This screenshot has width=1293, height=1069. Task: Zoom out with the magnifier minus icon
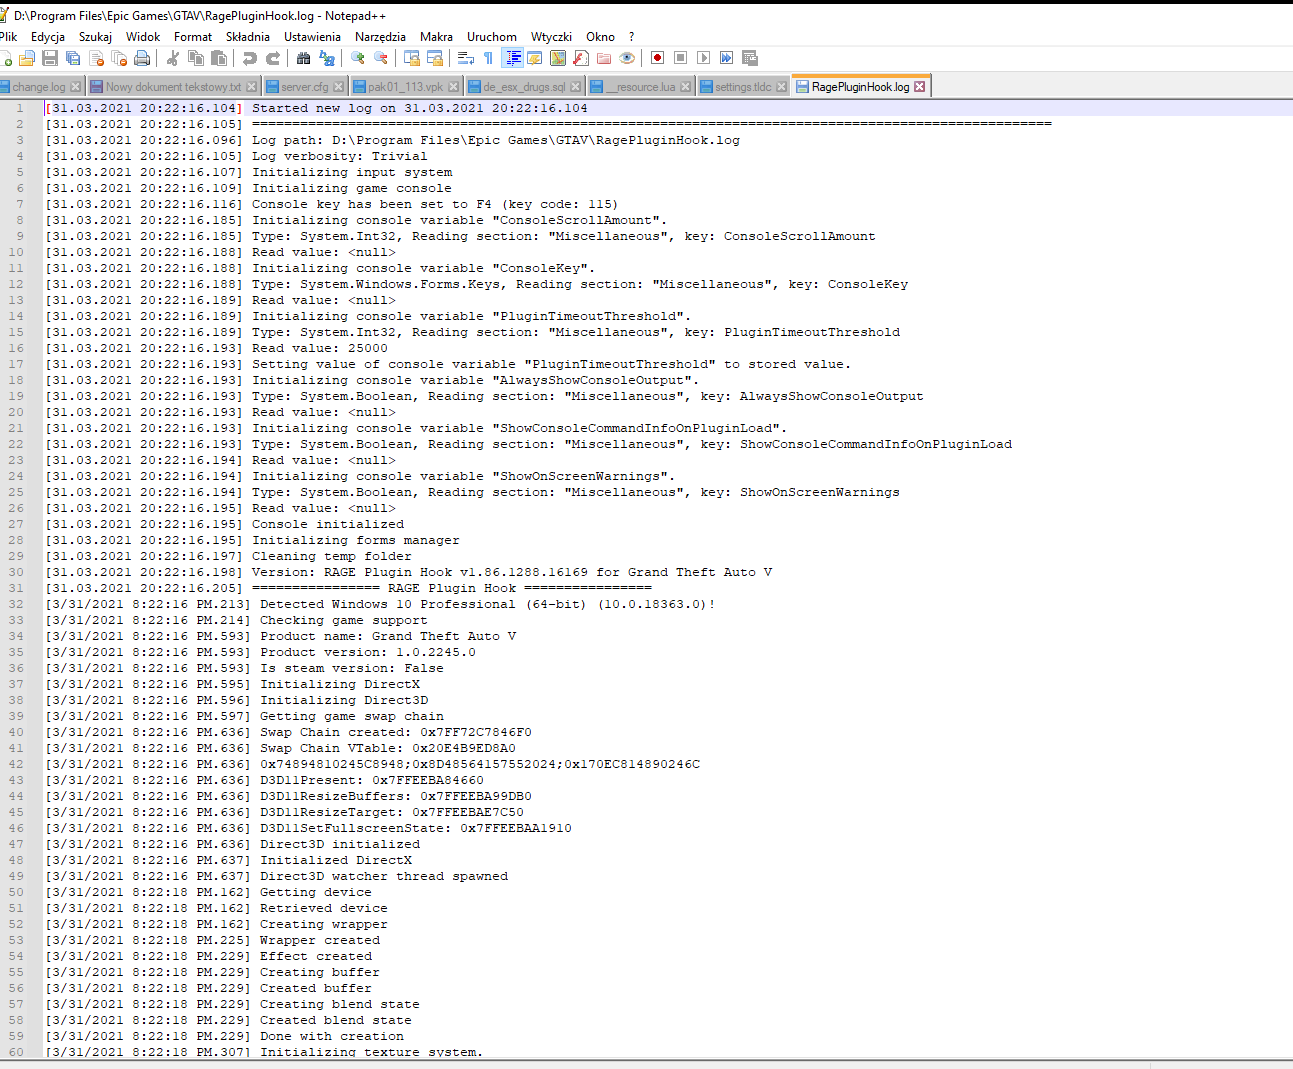coord(381,58)
